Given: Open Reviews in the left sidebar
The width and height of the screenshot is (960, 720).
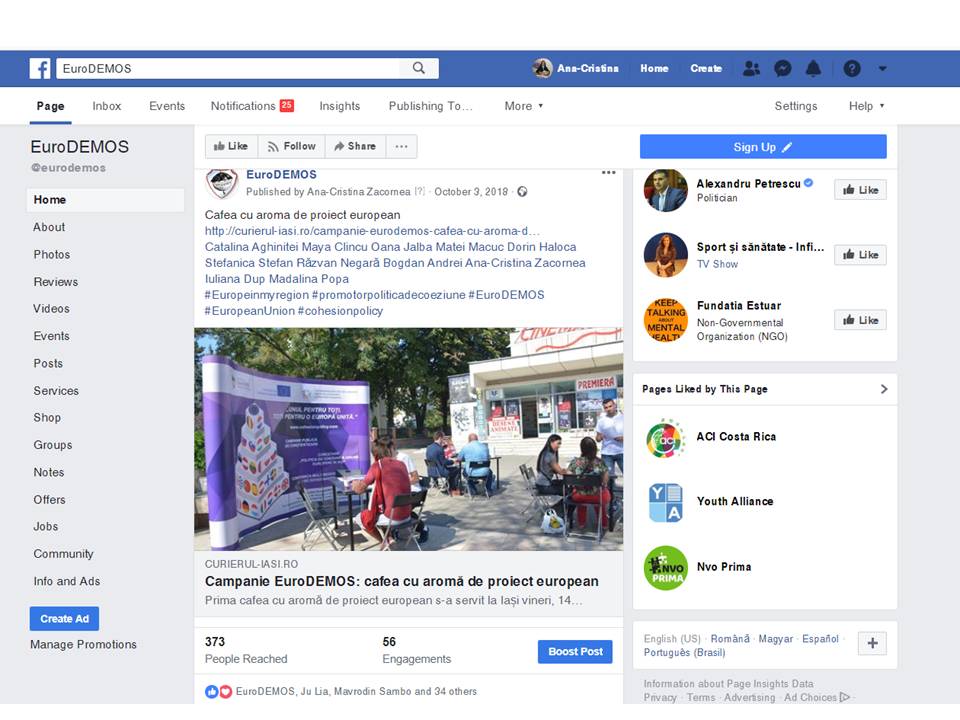Looking at the screenshot, I should point(56,282).
